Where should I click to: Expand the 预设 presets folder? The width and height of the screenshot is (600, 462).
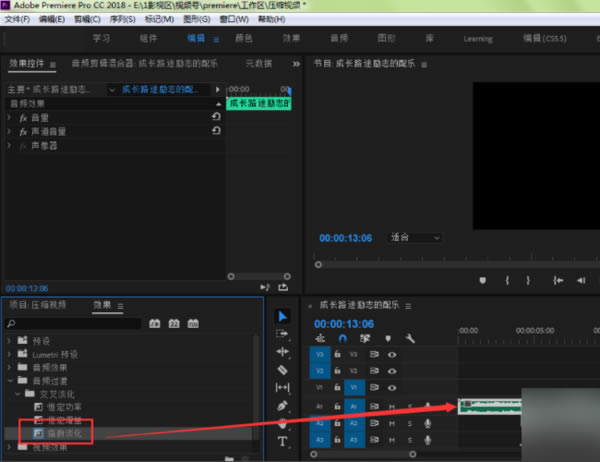[11, 340]
